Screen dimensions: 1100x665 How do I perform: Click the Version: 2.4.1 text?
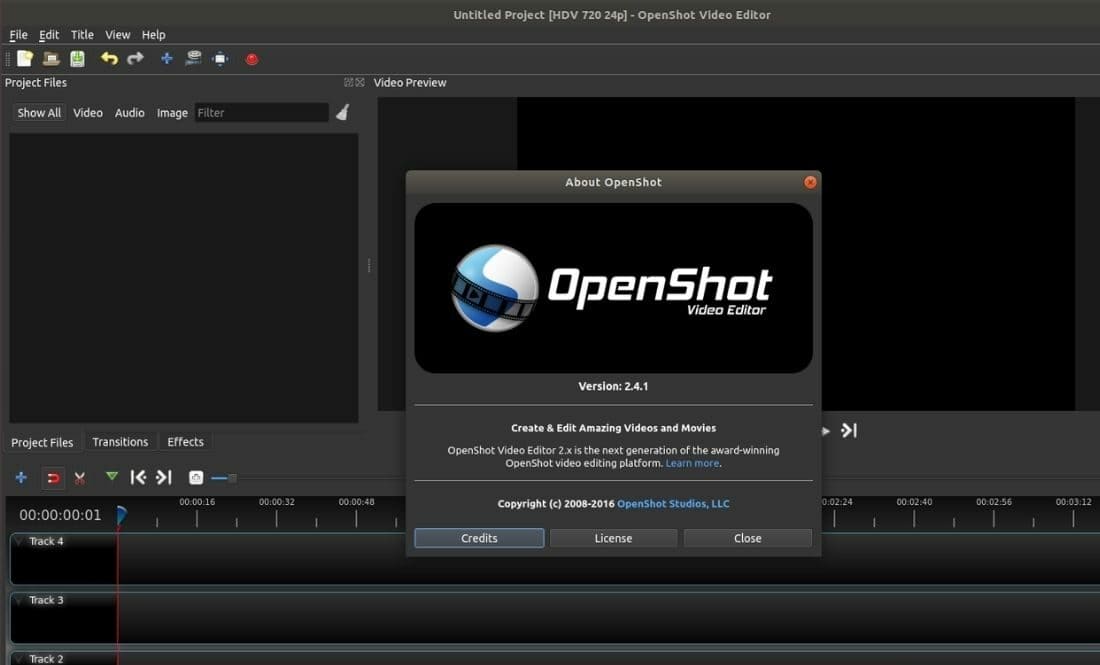(x=613, y=387)
